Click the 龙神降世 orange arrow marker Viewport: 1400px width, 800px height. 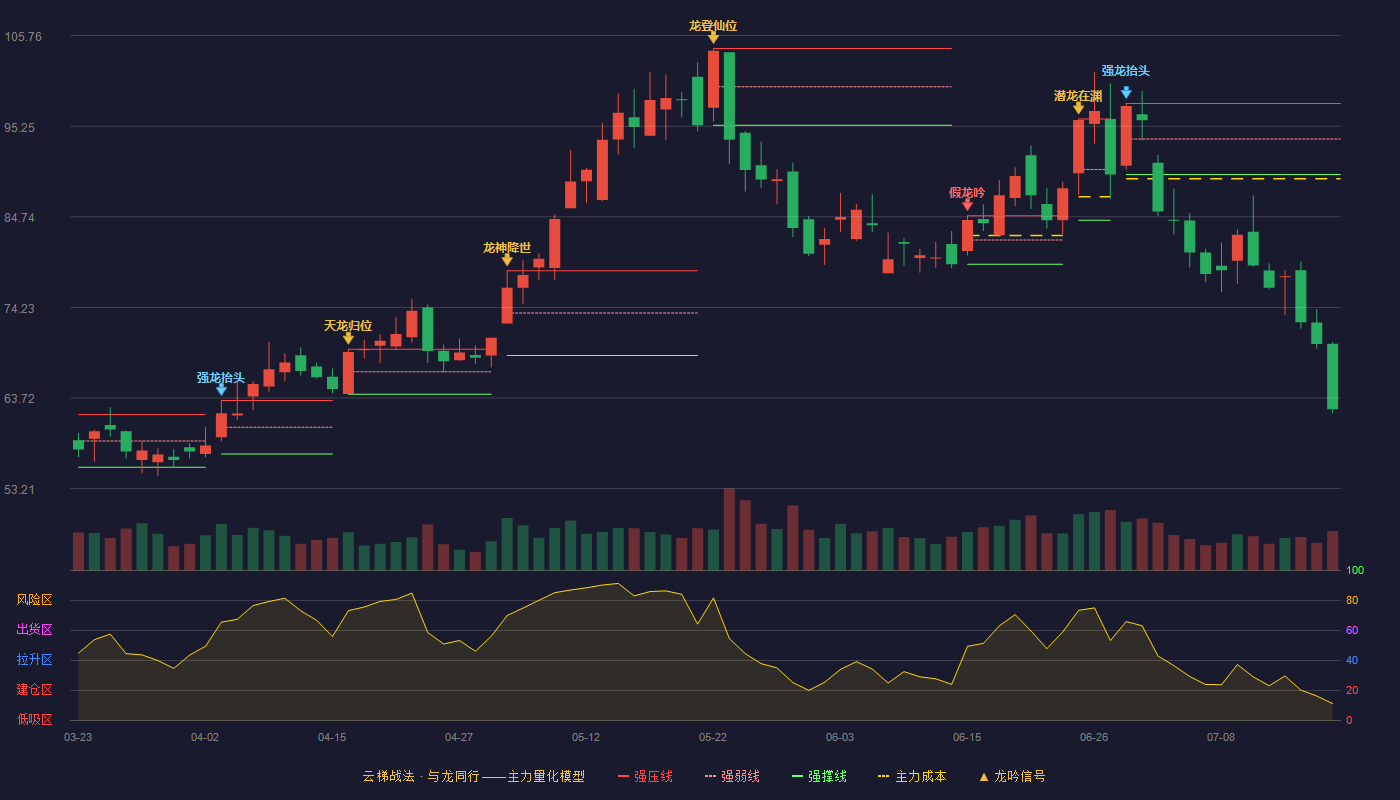point(507,260)
